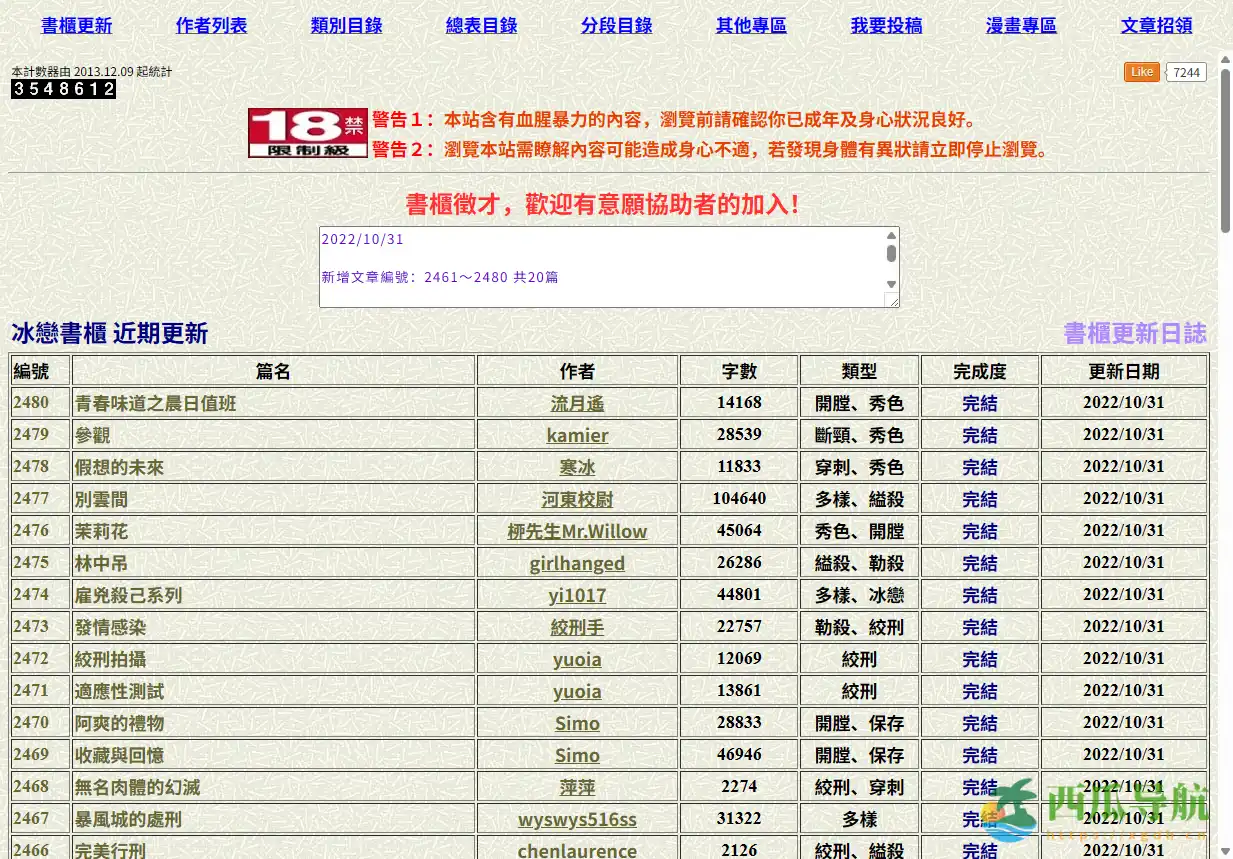
Task: Open the 書櫃更新日誌 update log
Action: tap(1133, 333)
